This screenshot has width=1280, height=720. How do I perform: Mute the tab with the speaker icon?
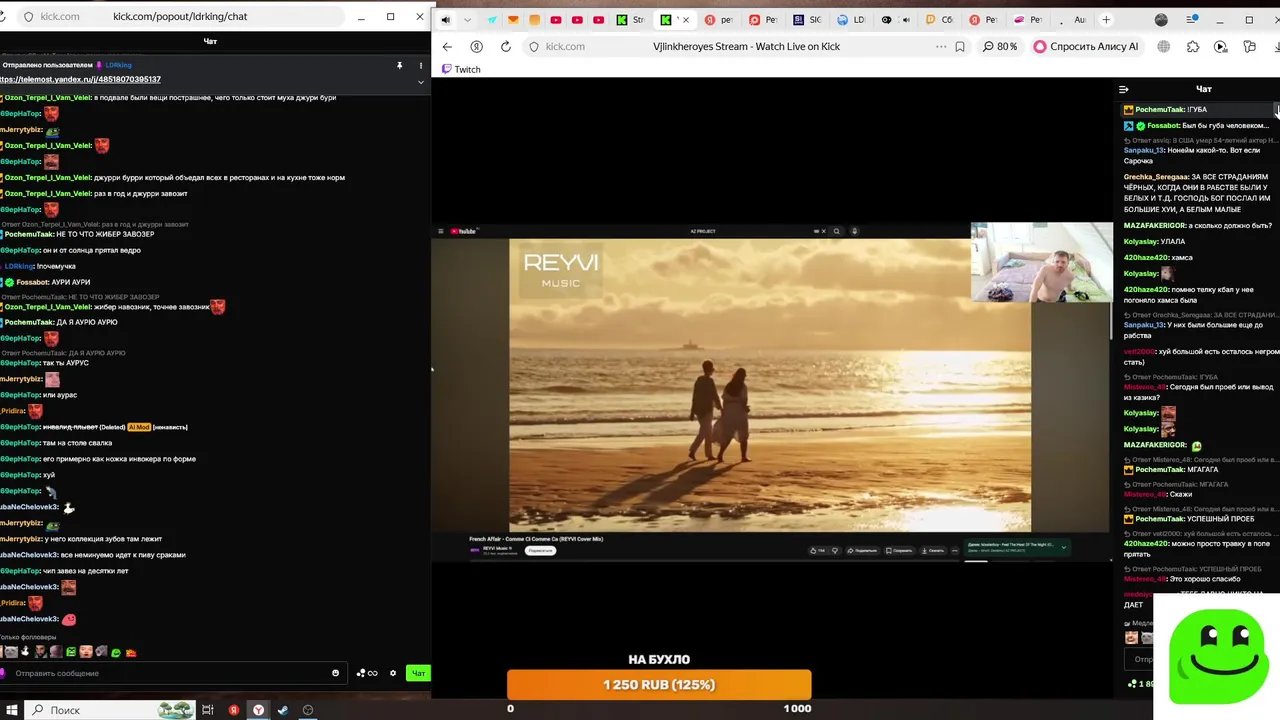(445, 19)
